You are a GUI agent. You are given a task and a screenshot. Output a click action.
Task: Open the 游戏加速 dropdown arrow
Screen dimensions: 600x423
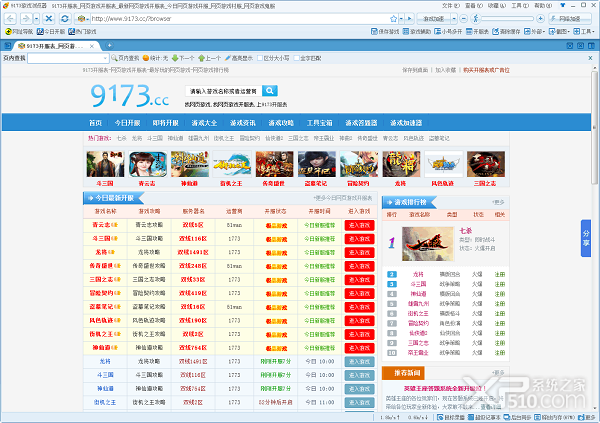(454, 18)
